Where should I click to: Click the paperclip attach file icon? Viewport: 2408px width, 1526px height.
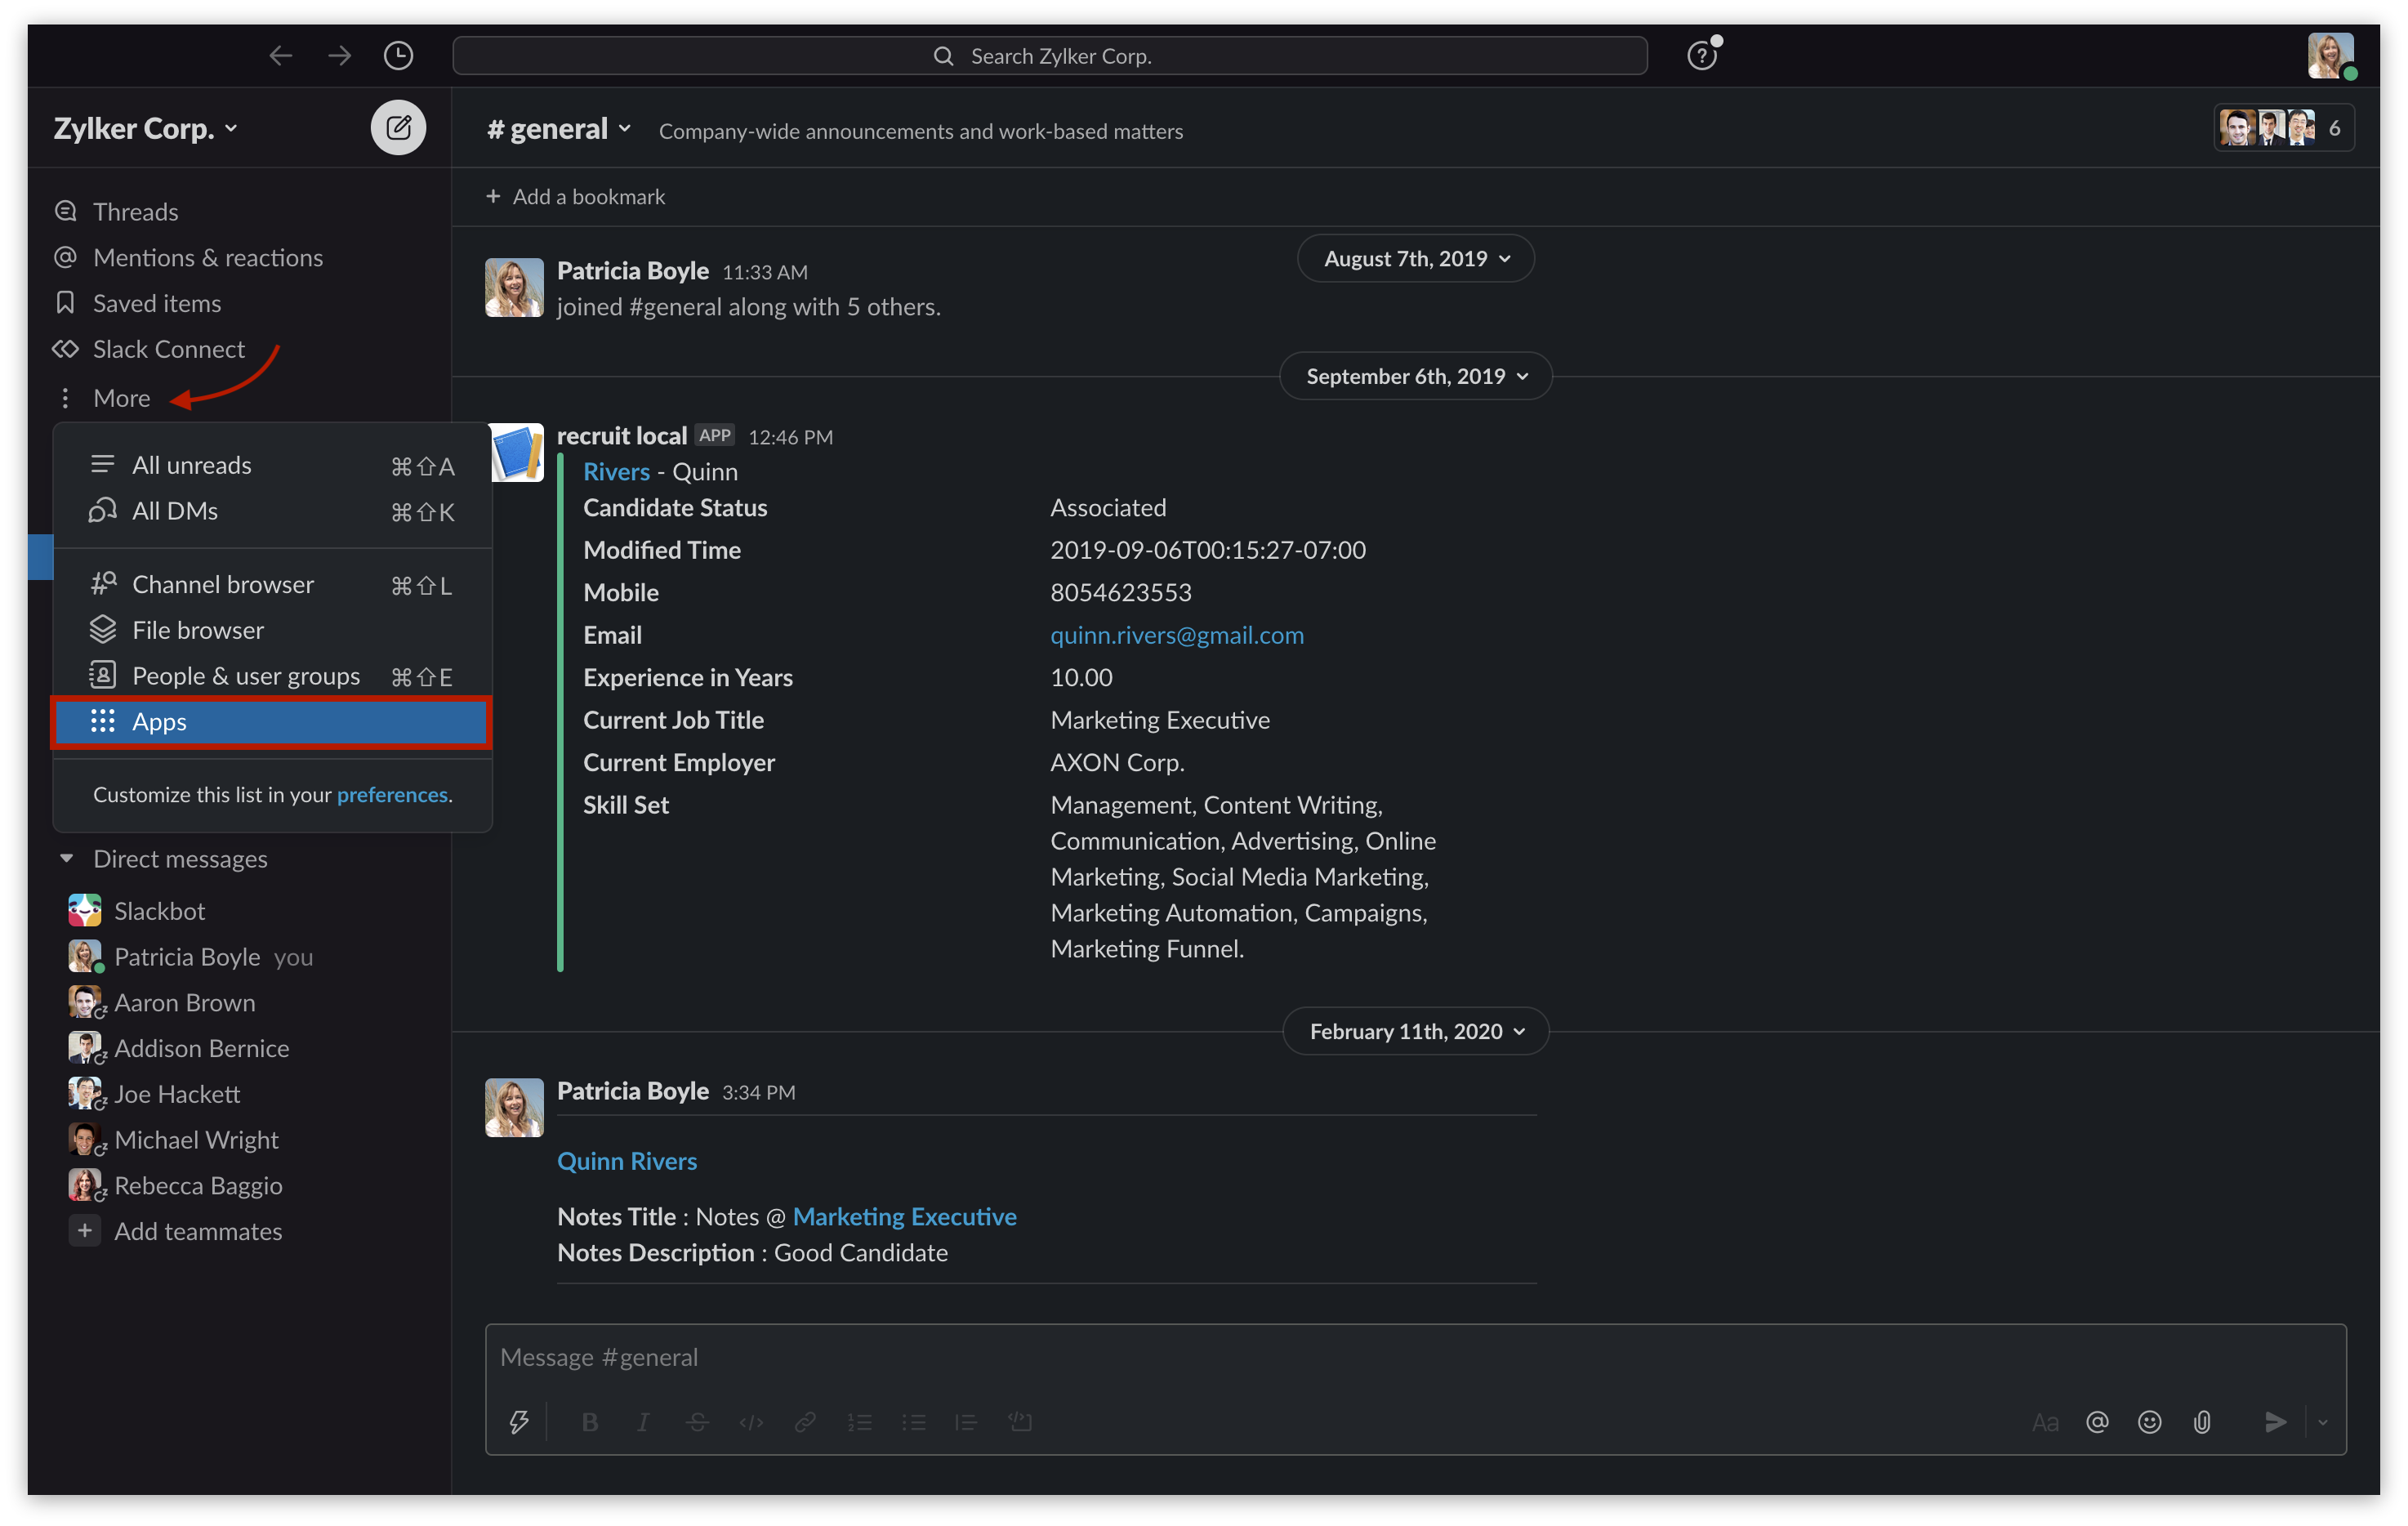(x=2202, y=1421)
